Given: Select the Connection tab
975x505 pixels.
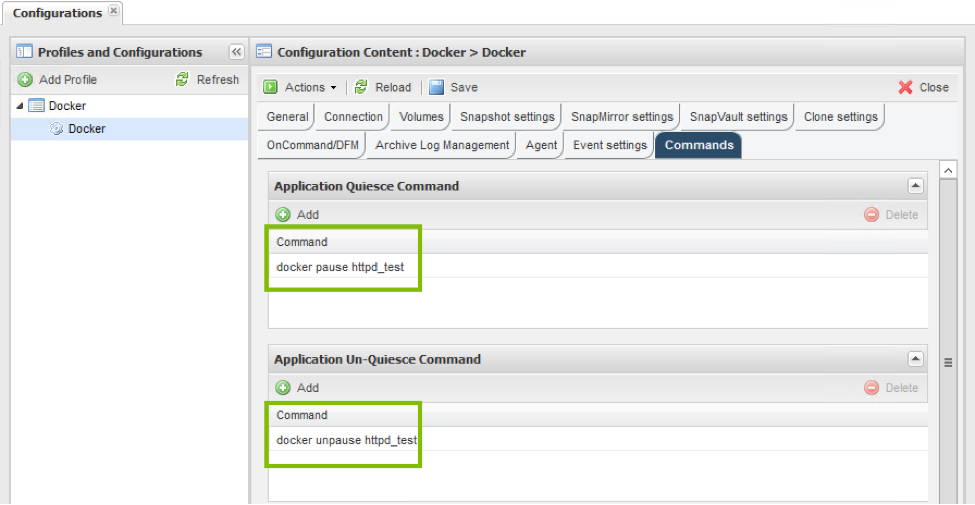Looking at the screenshot, I should 353,117.
